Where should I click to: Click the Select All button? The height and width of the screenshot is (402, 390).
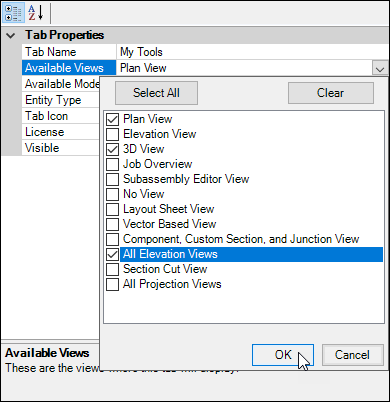pos(156,93)
